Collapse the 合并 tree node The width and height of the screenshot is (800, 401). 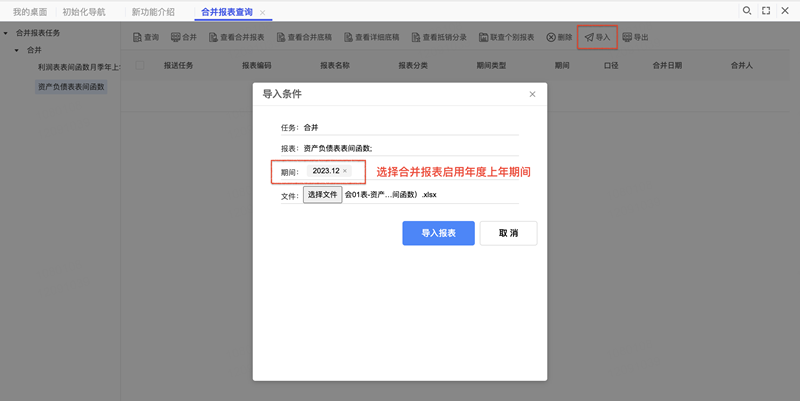tap(17, 51)
